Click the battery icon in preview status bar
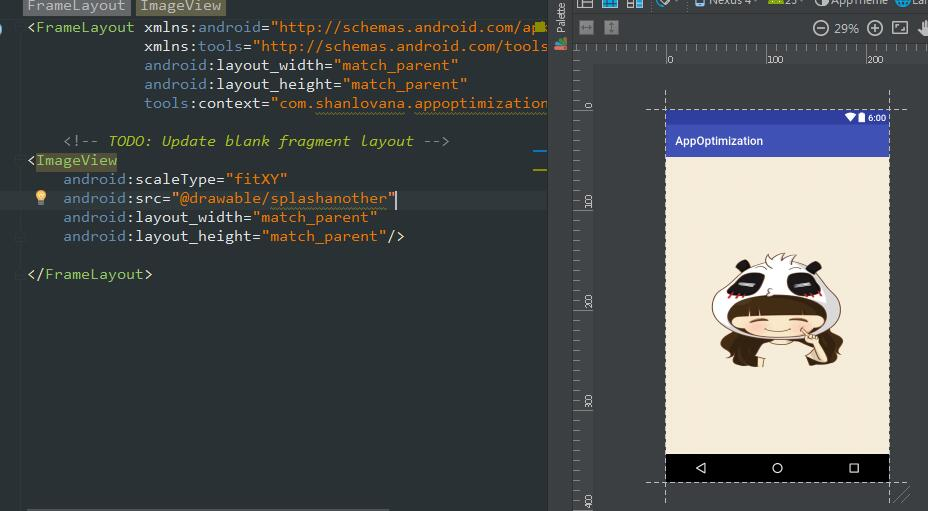Viewport: 928px width, 511px height. (862, 117)
